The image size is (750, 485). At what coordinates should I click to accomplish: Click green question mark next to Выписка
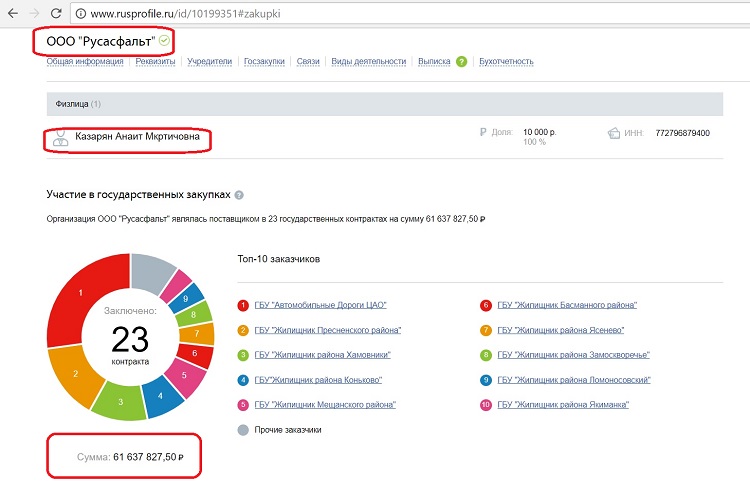click(x=461, y=61)
